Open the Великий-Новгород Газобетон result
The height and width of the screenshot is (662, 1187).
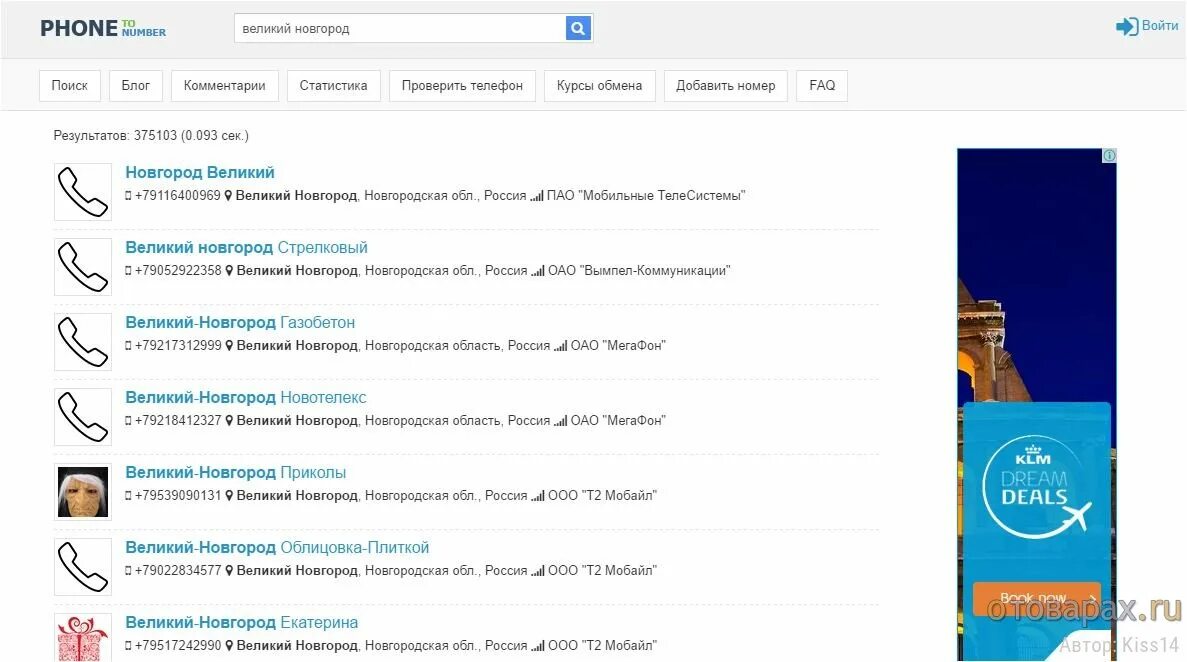click(x=240, y=323)
